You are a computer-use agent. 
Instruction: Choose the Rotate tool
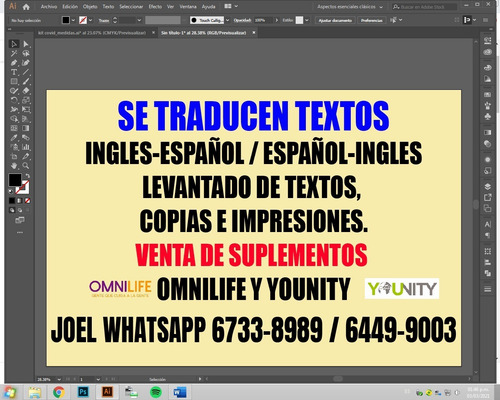click(14, 100)
